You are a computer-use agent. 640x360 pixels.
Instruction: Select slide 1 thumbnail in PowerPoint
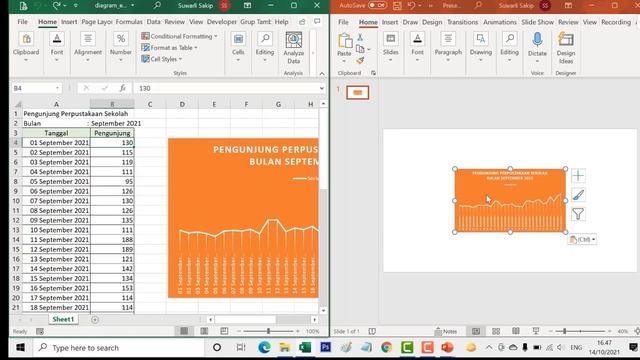[358, 93]
